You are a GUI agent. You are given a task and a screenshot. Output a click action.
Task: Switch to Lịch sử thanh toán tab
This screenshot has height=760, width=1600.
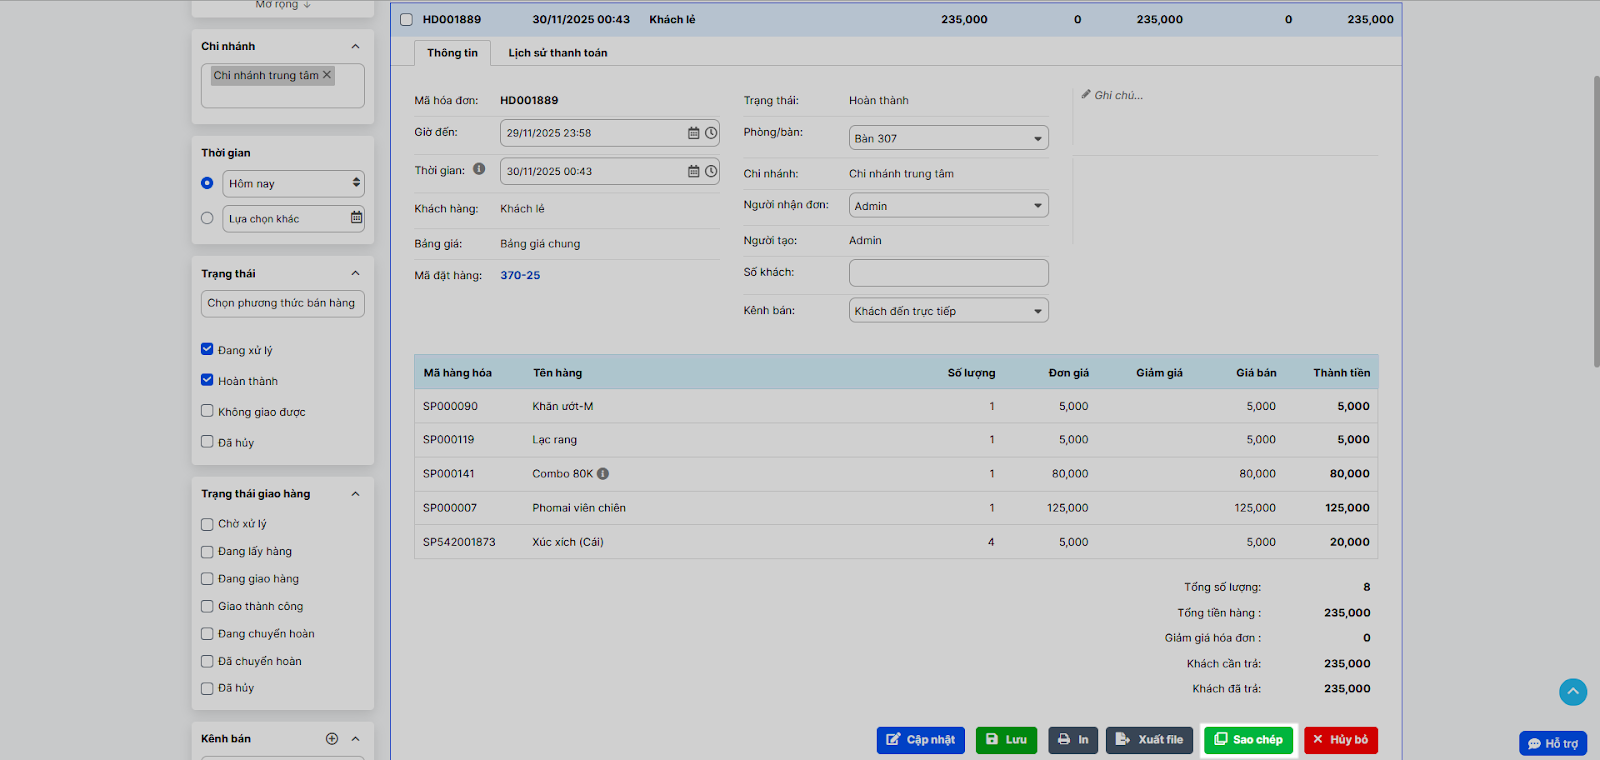point(557,53)
